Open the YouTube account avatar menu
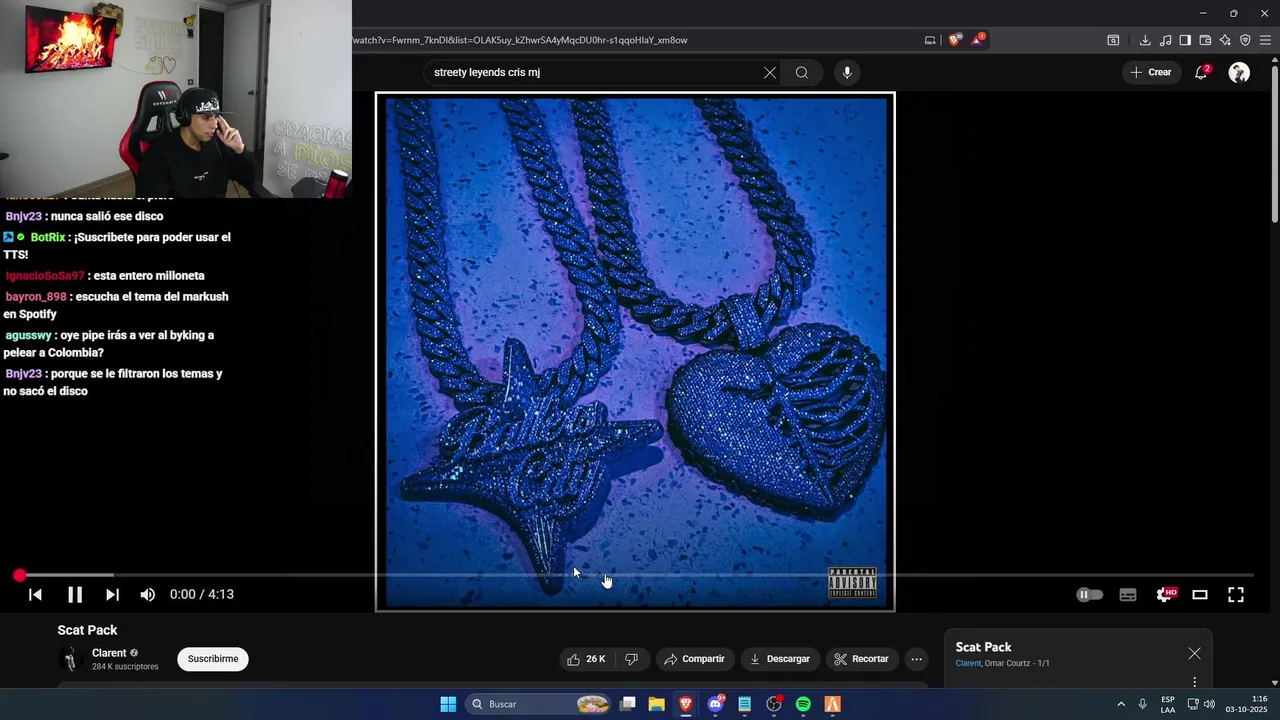Viewport: 1280px width, 720px height. 1239,72
